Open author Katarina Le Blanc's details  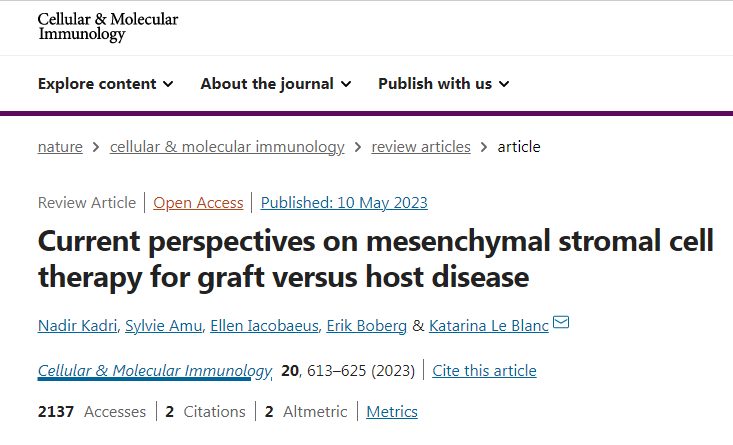489,324
